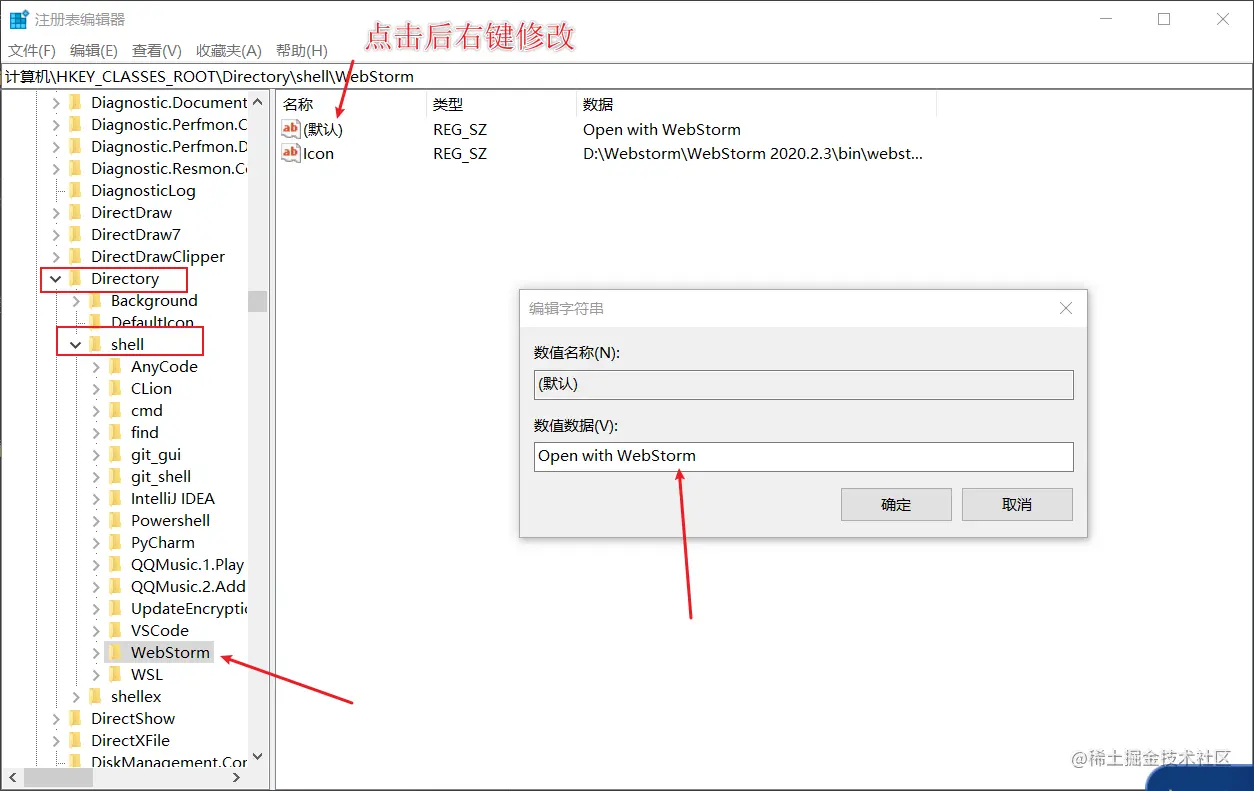Click the 数值数据 input field
Viewport: 1254px width, 791px height.
point(804,456)
